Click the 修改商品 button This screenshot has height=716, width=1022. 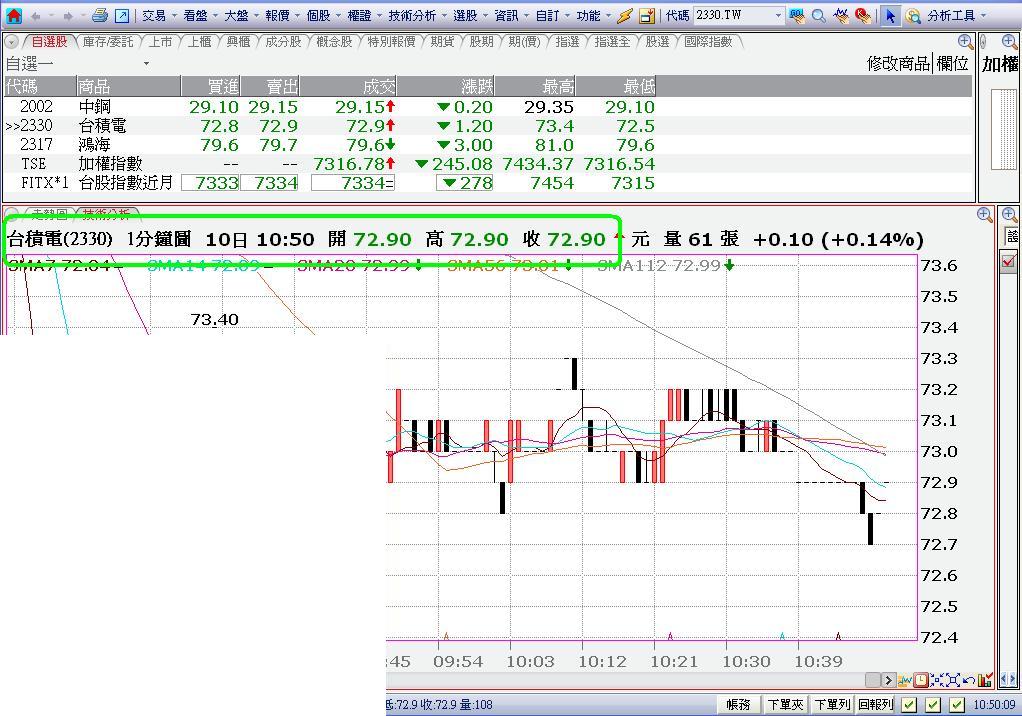coord(898,64)
